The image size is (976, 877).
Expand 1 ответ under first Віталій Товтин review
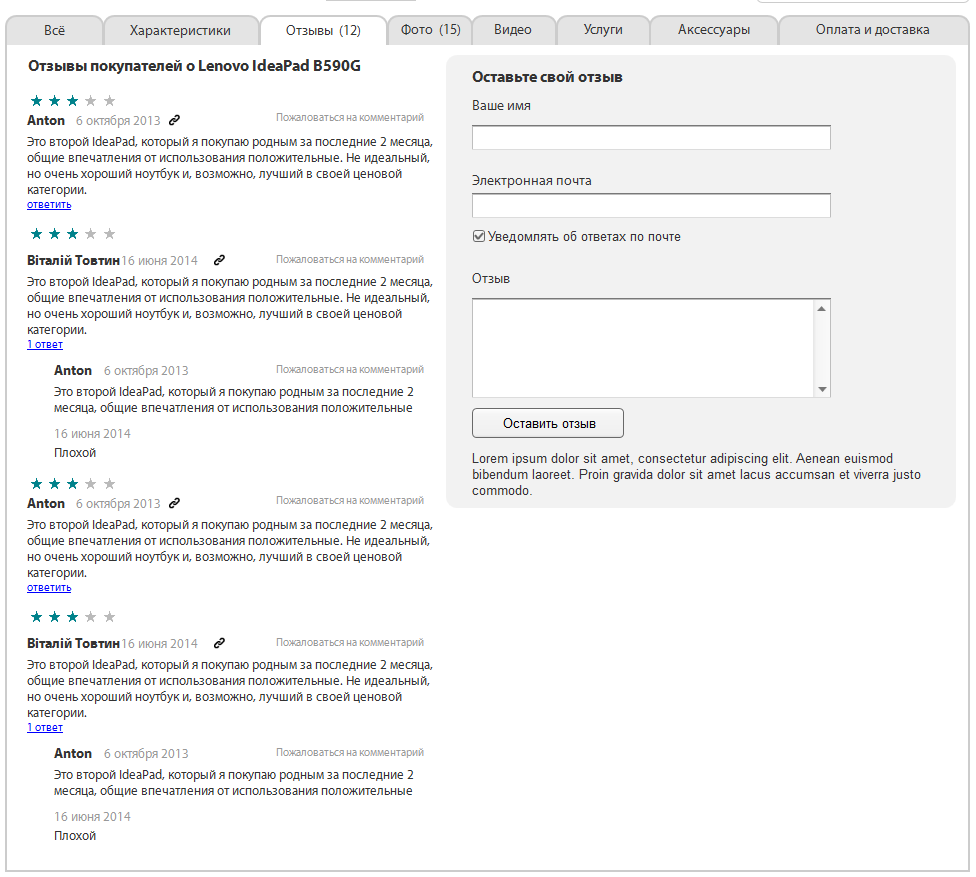(x=45, y=345)
